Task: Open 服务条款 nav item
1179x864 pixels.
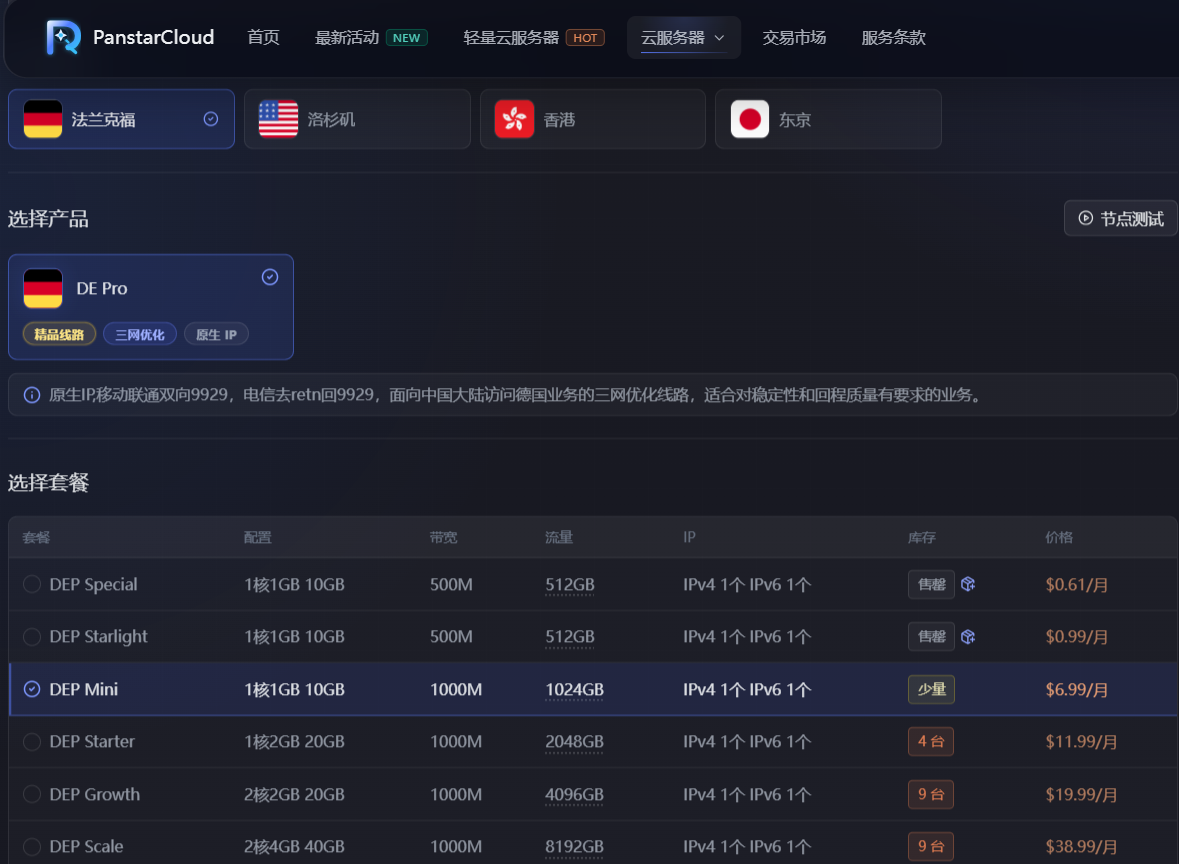Action: coord(893,38)
